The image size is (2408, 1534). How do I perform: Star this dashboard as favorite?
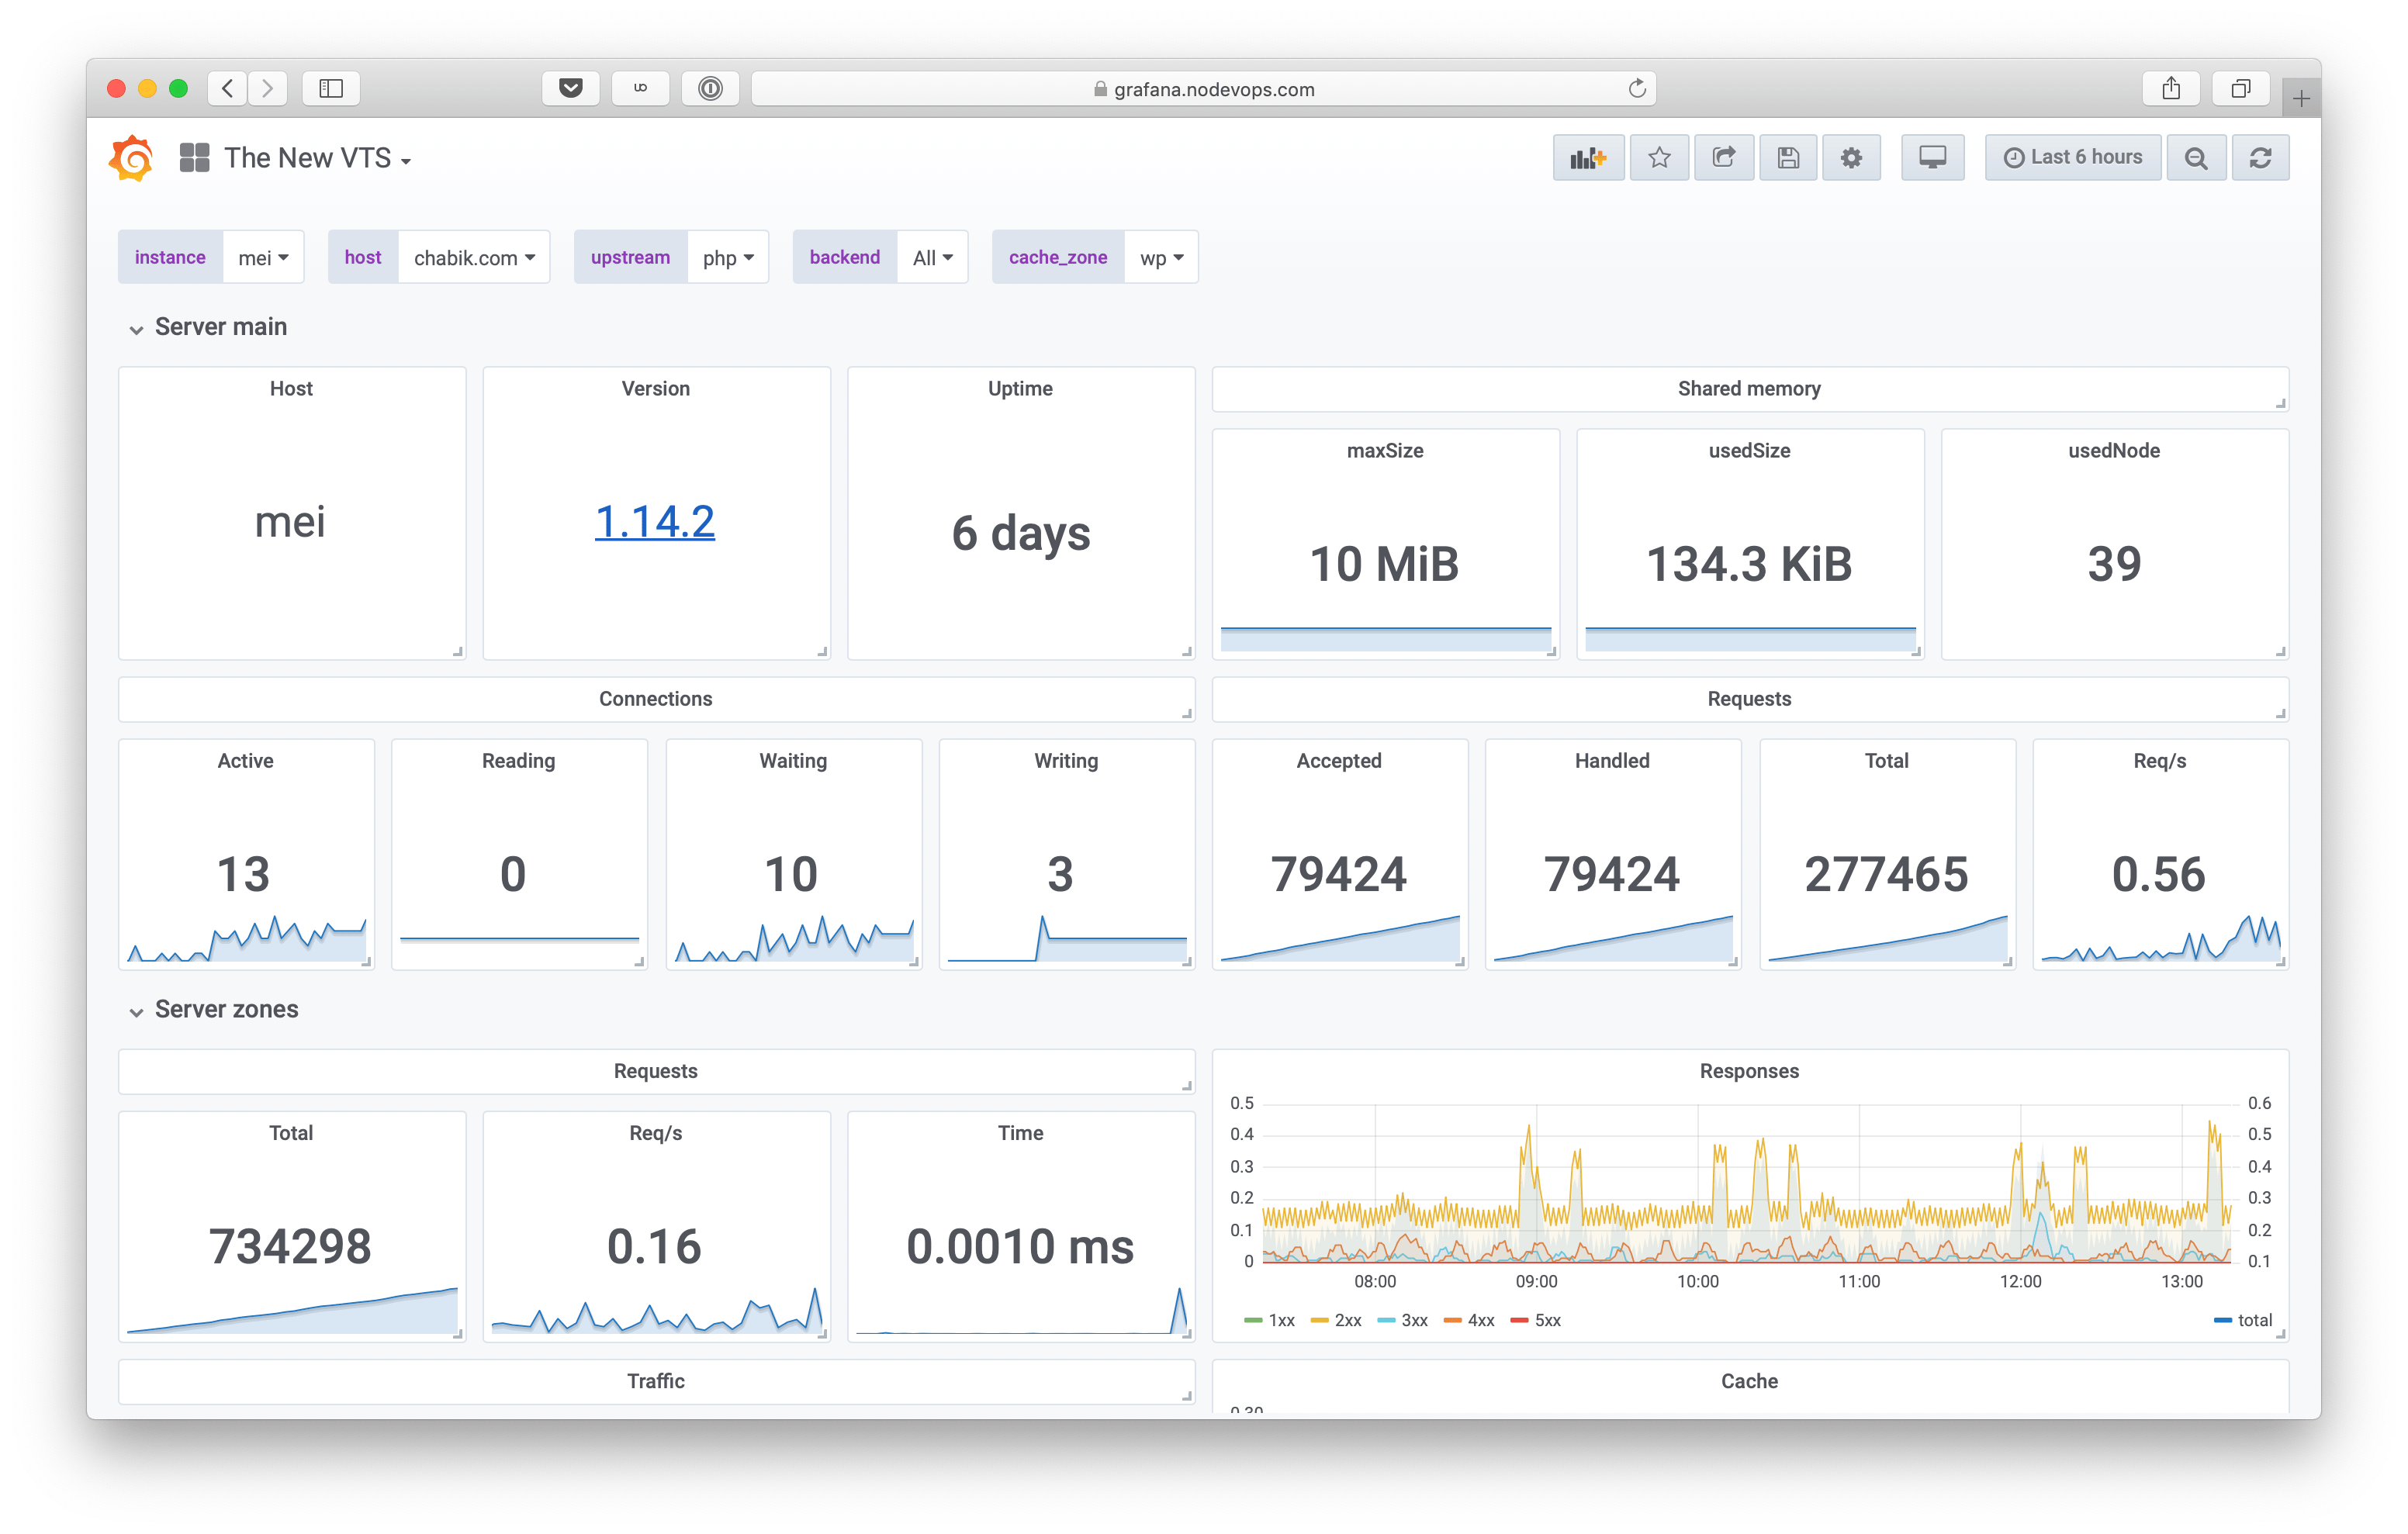(x=1659, y=158)
